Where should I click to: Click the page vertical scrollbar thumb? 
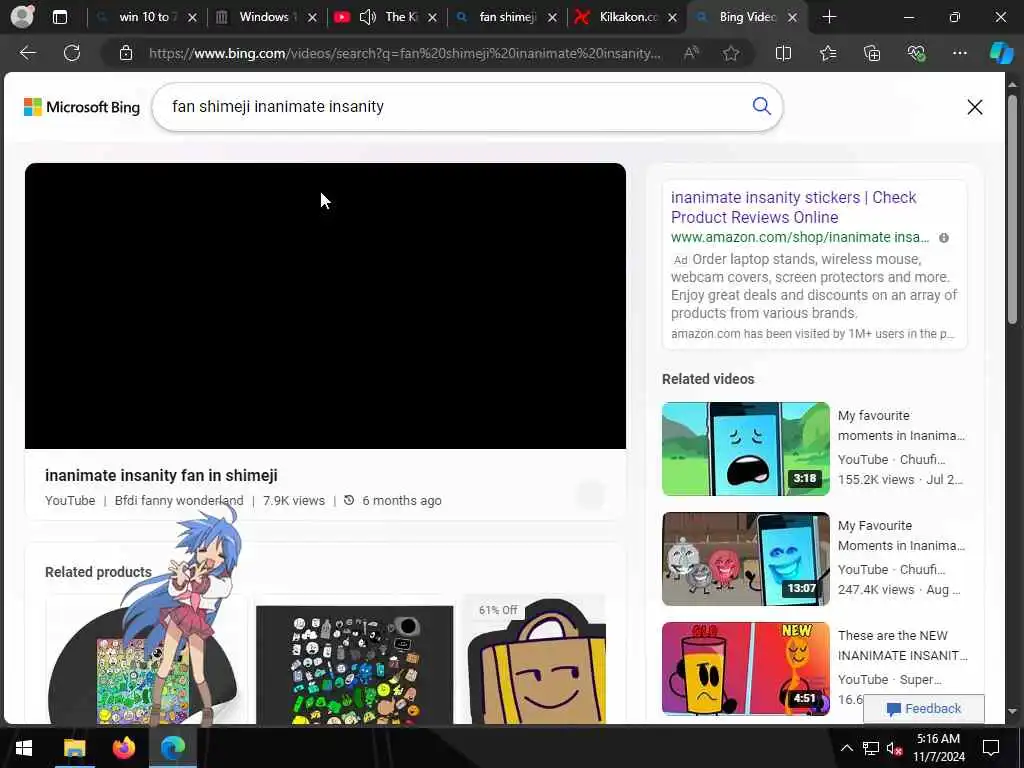[1012, 209]
